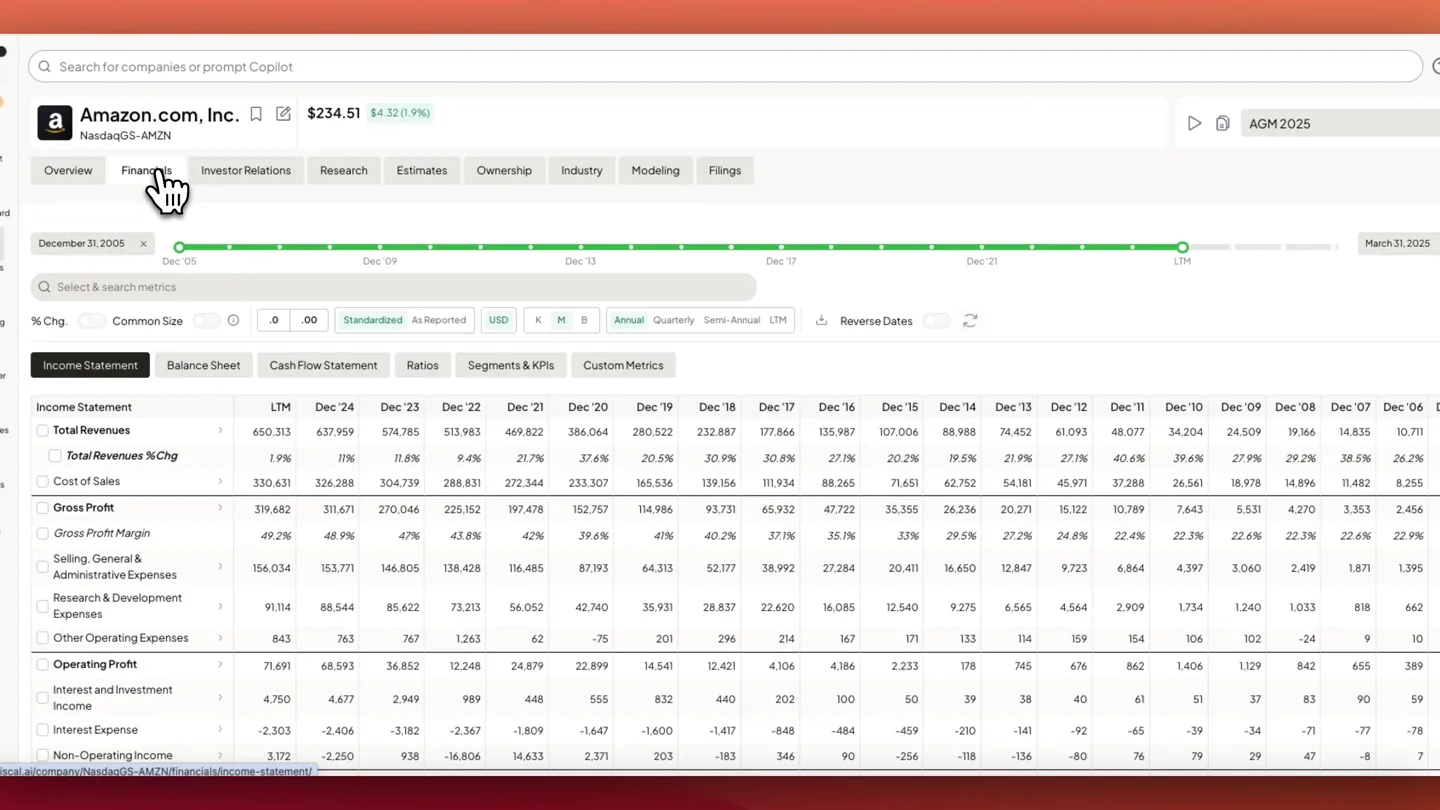1440x810 pixels.
Task: Click the Dec '05 start handle on timeline
Action: pos(179,247)
